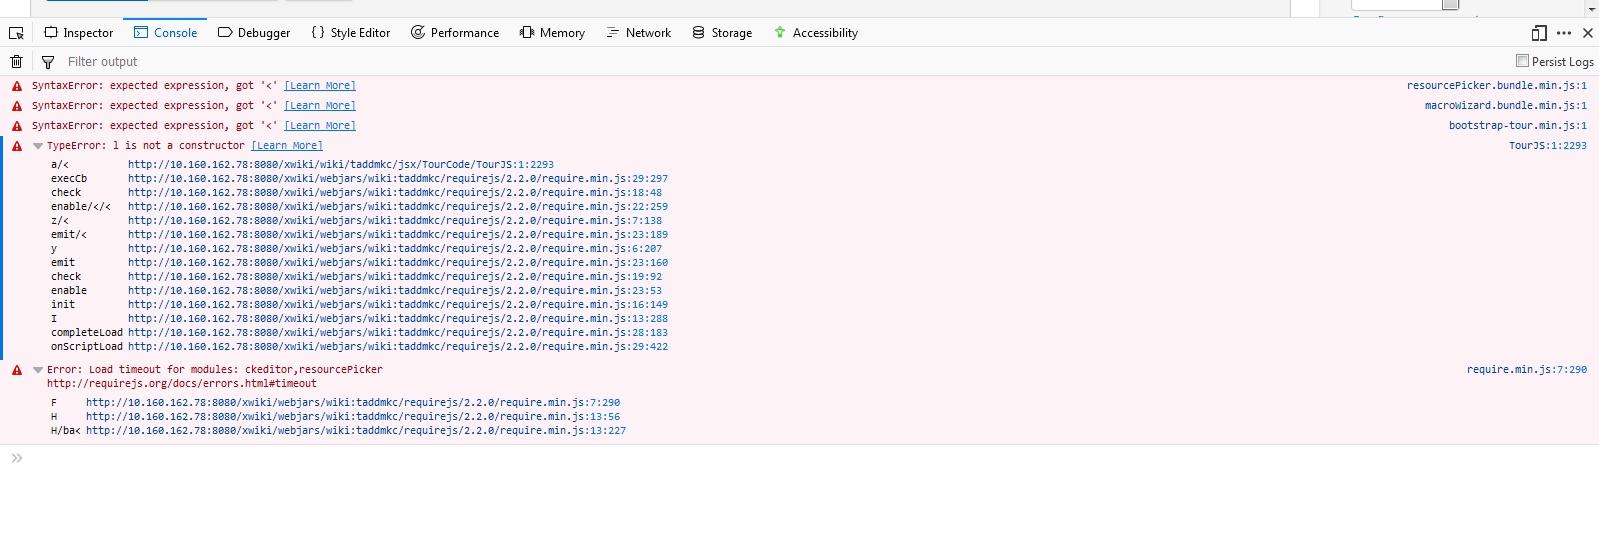Open resourcePicker.bundle.min.js:1 source link
The height and width of the screenshot is (546, 1599).
[1496, 86]
